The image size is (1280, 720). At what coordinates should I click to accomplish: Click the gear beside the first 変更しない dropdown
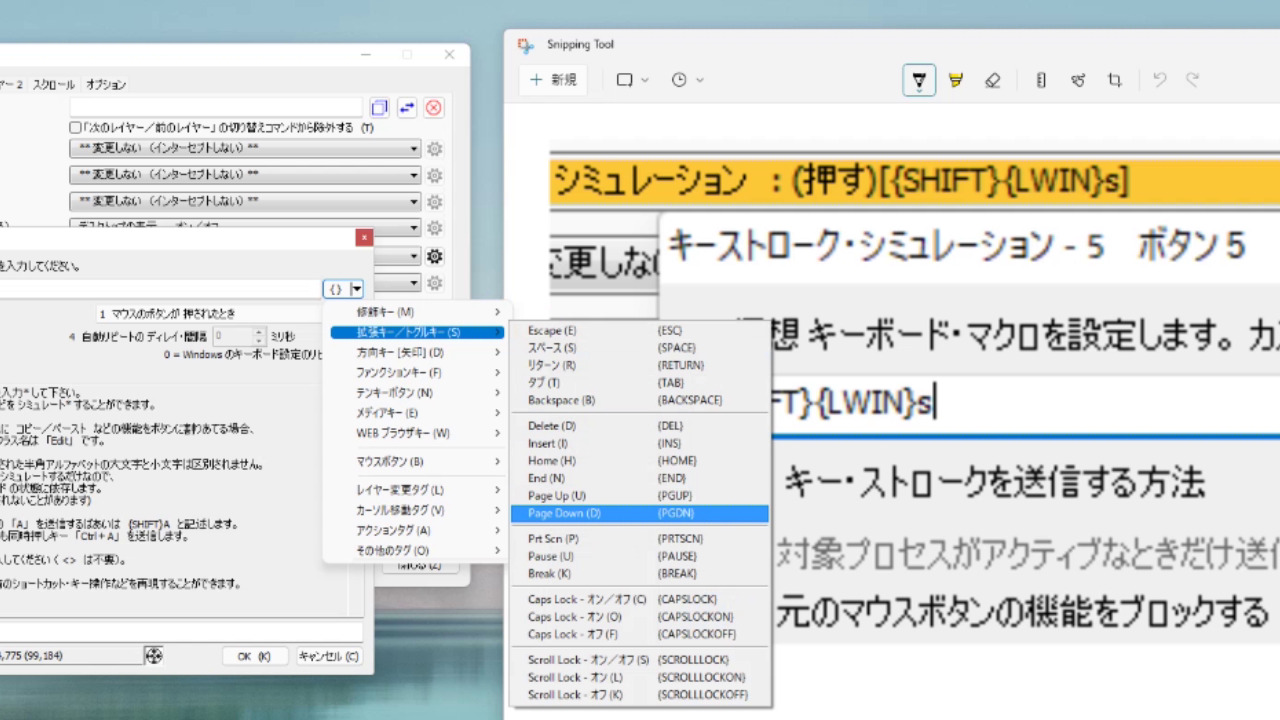pyautogui.click(x=435, y=148)
